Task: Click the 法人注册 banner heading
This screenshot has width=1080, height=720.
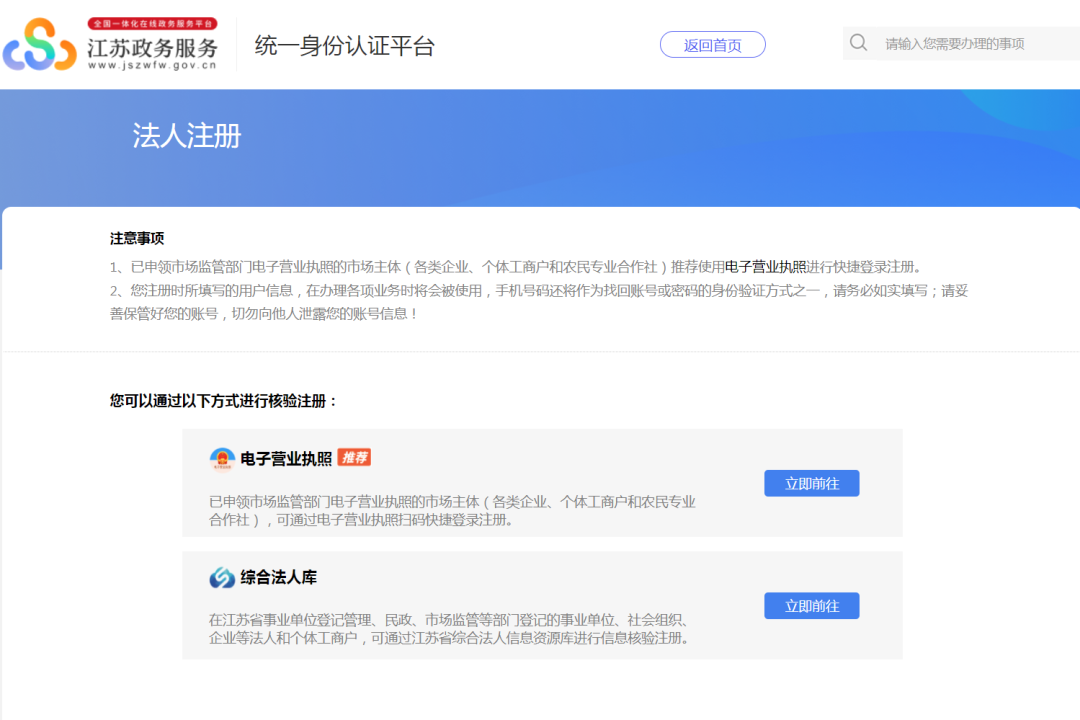Action: click(187, 136)
